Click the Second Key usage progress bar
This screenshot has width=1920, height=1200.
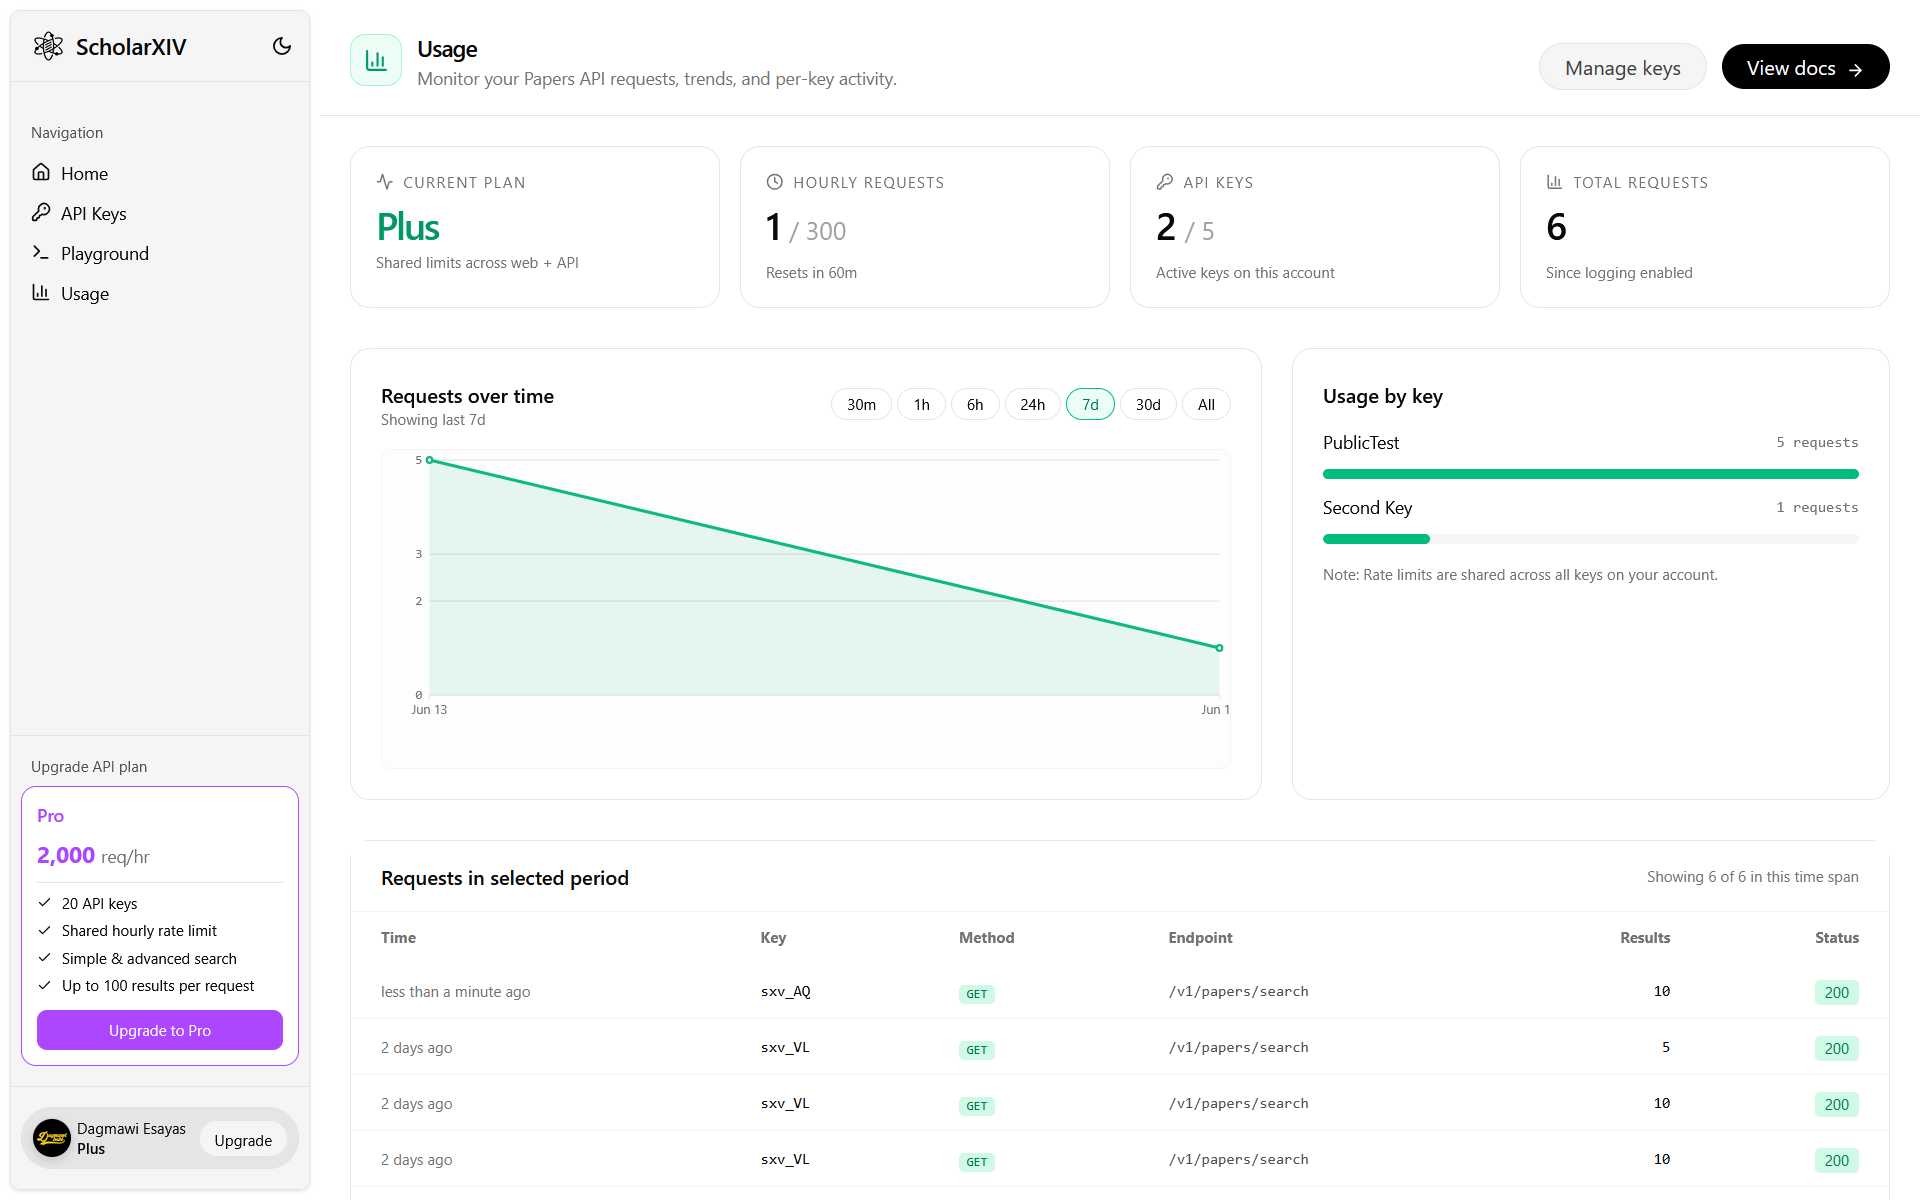pos(1590,539)
